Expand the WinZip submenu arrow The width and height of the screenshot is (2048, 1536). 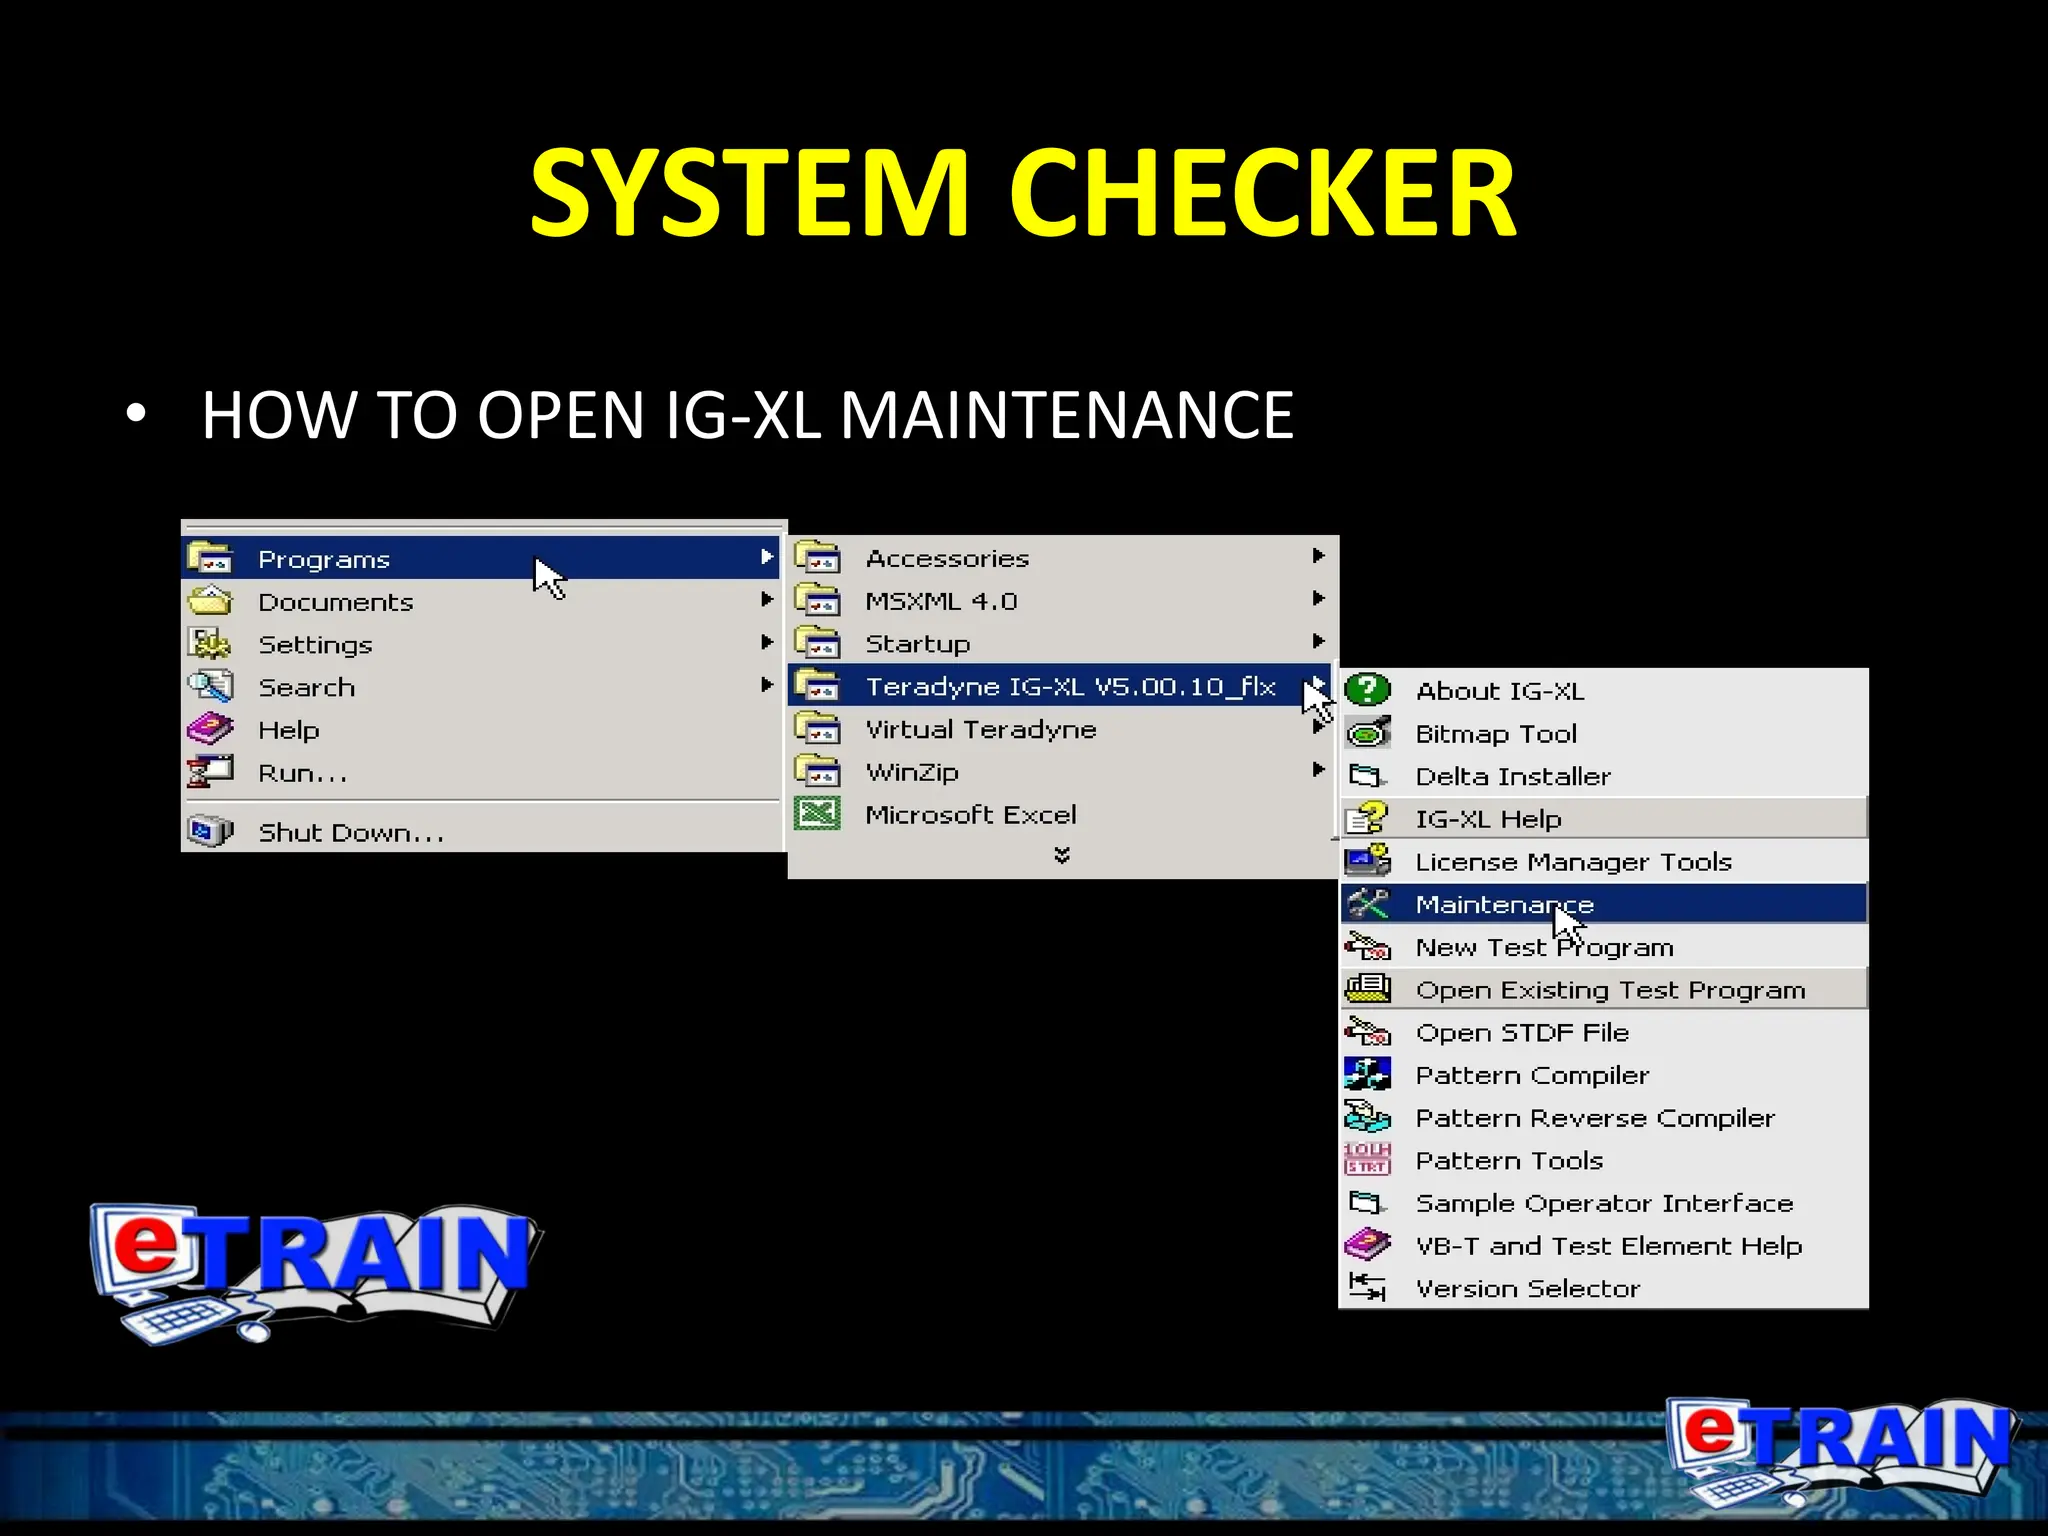[x=1319, y=770]
